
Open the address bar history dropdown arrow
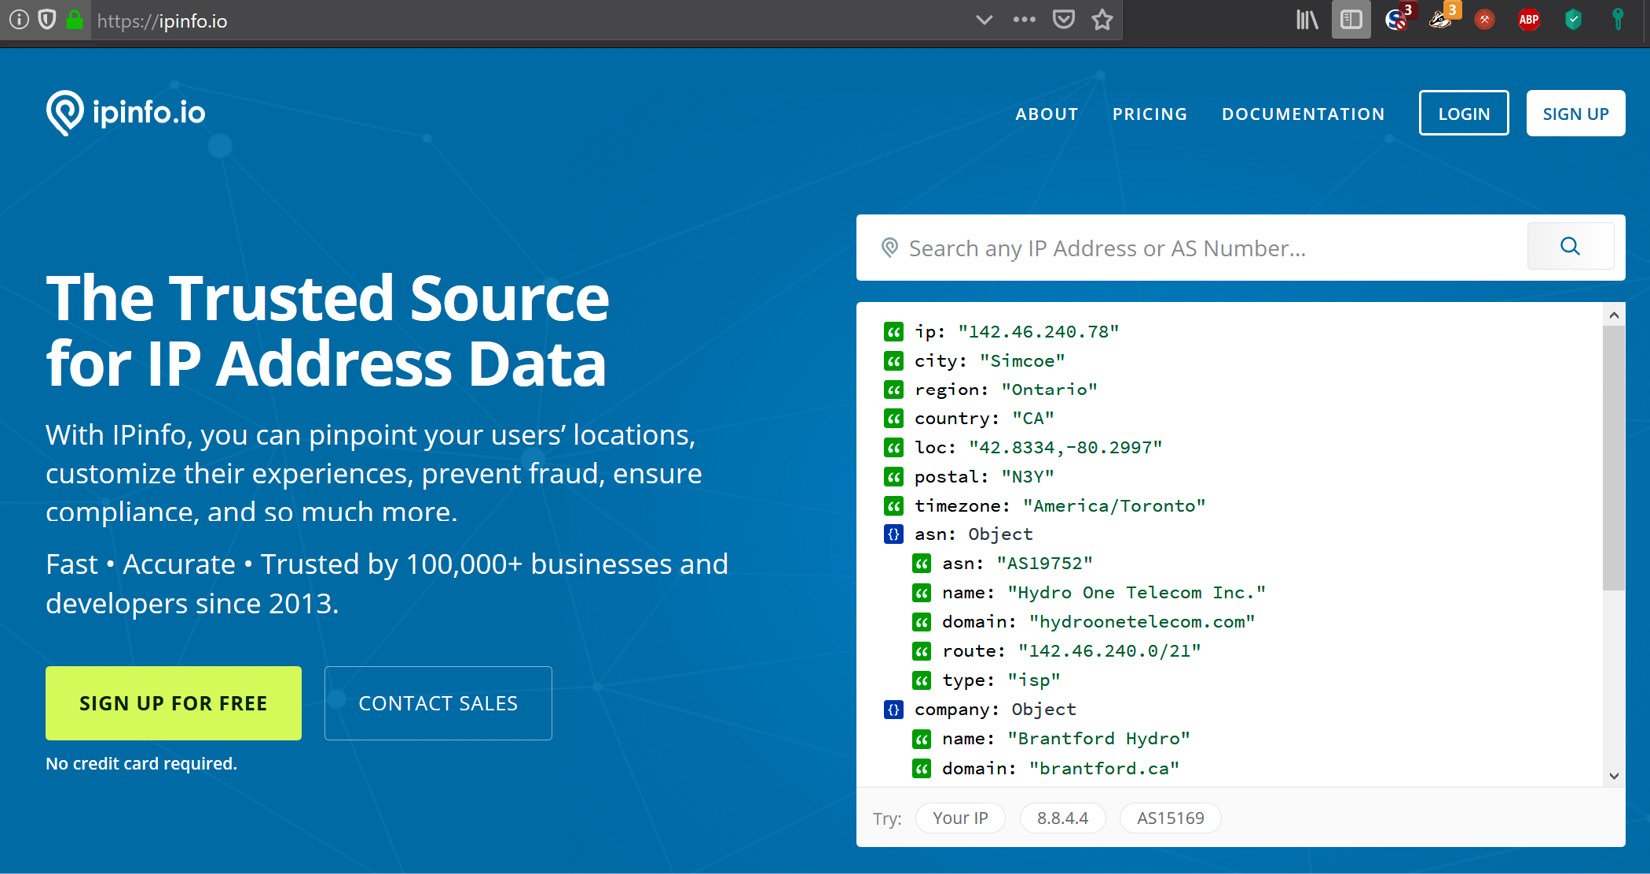coord(984,20)
